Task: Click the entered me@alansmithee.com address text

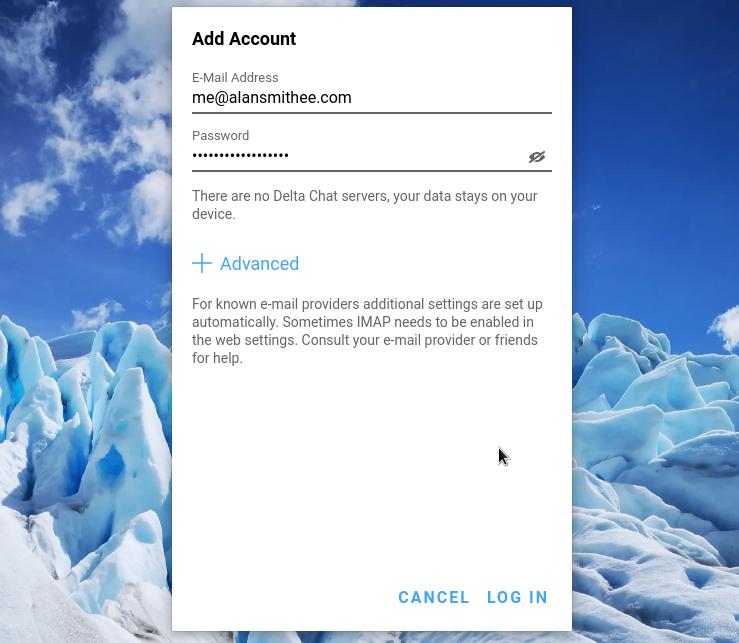Action: tap(271, 98)
